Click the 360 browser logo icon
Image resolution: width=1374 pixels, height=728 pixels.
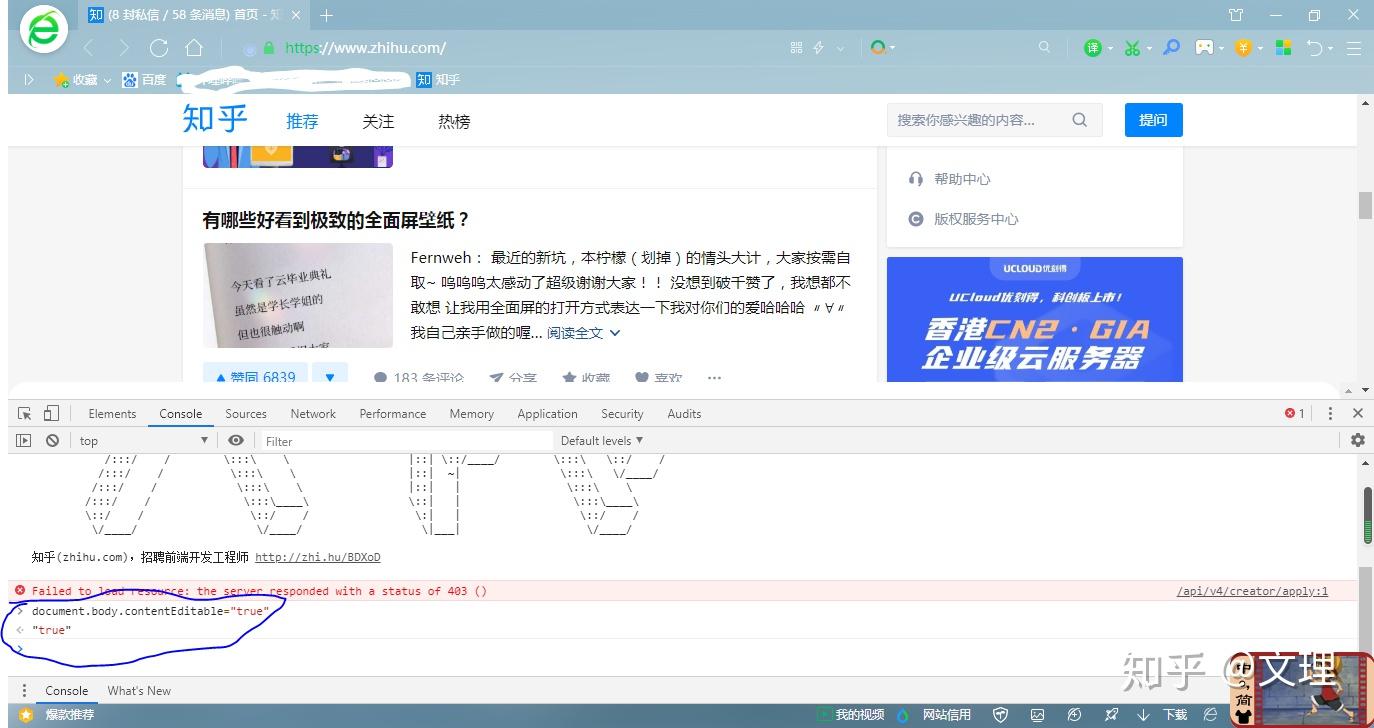pyautogui.click(x=44, y=30)
